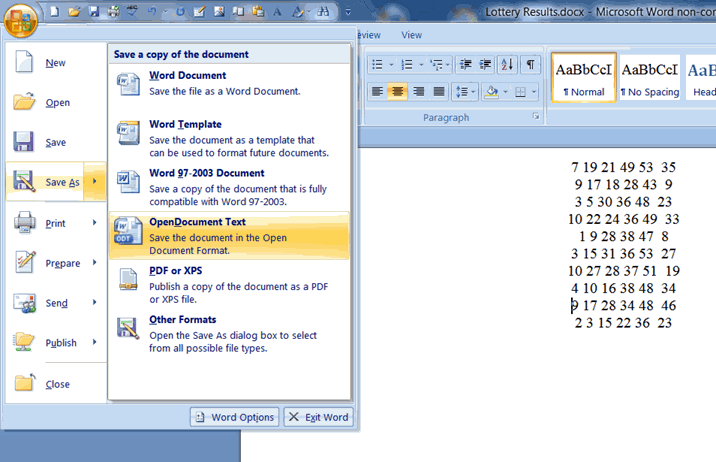Click the Sort A-Z icon
Screen dimensions: 716x462
coord(507,64)
